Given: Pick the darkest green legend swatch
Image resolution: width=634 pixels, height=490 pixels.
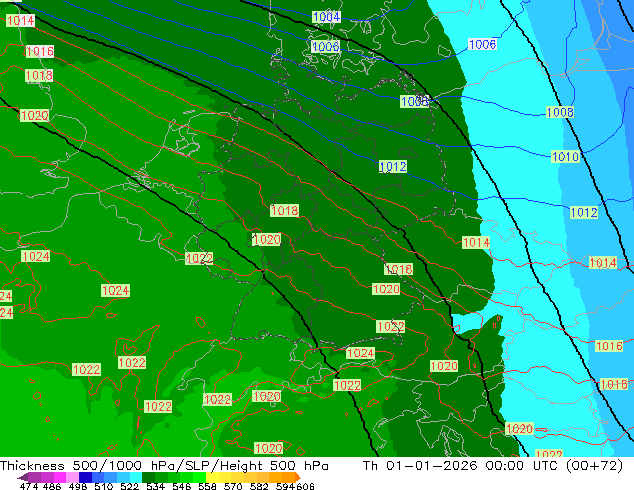Looking at the screenshot, I should coord(148,477).
